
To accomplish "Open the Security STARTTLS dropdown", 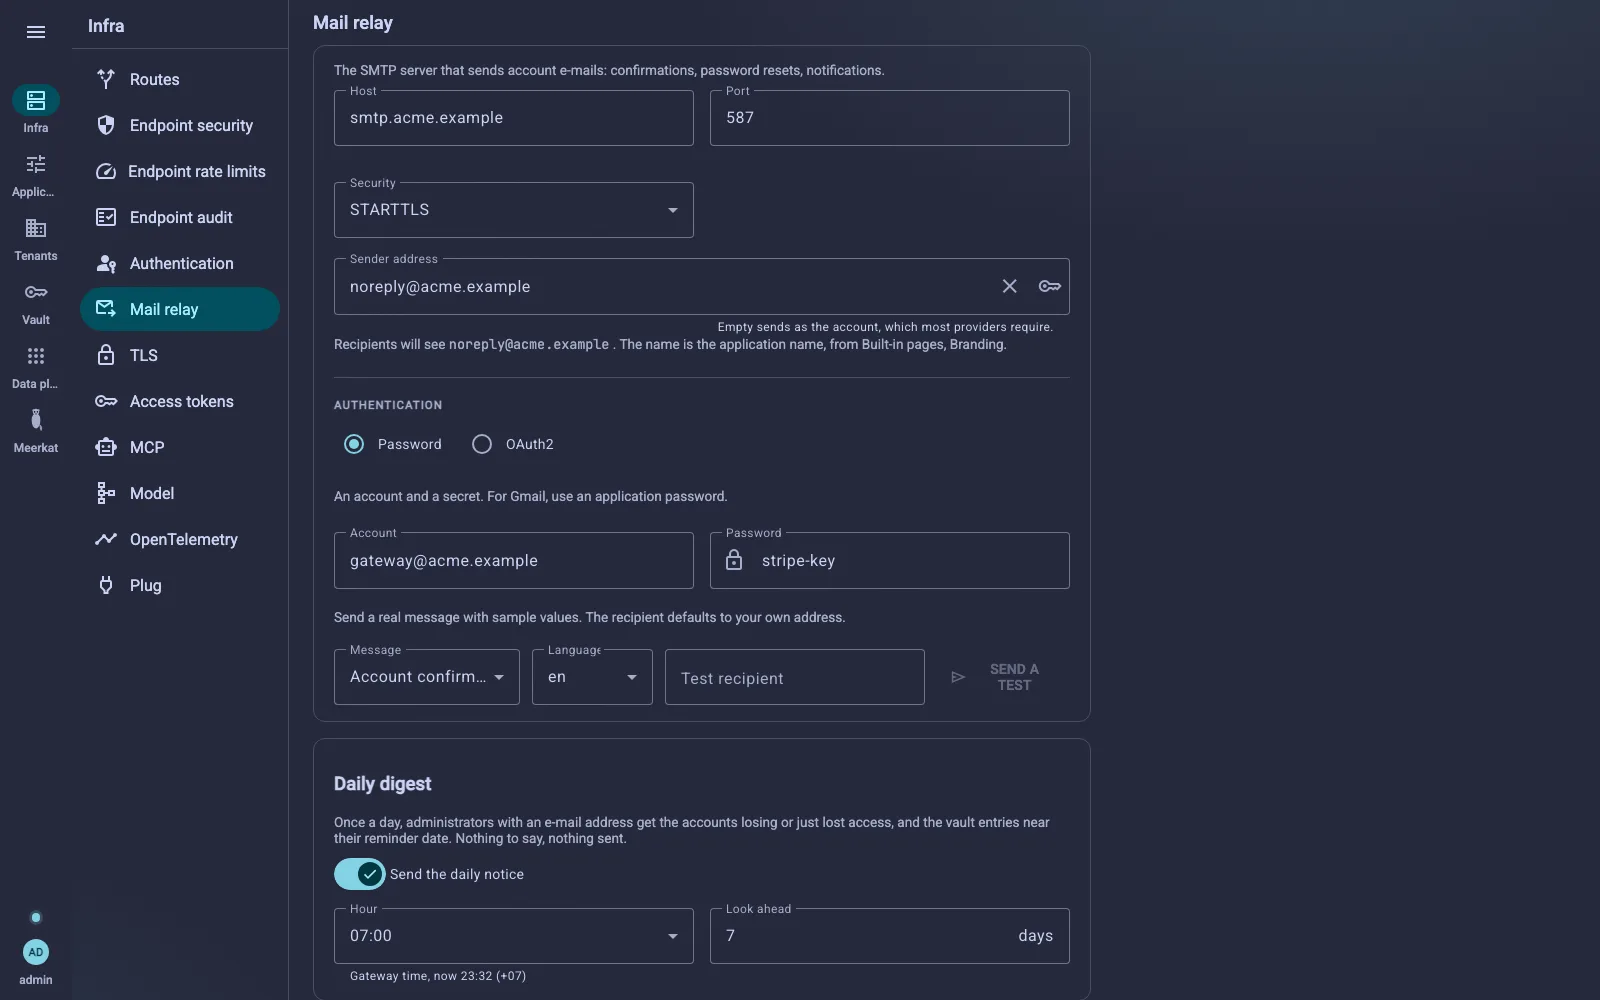I will pos(514,210).
